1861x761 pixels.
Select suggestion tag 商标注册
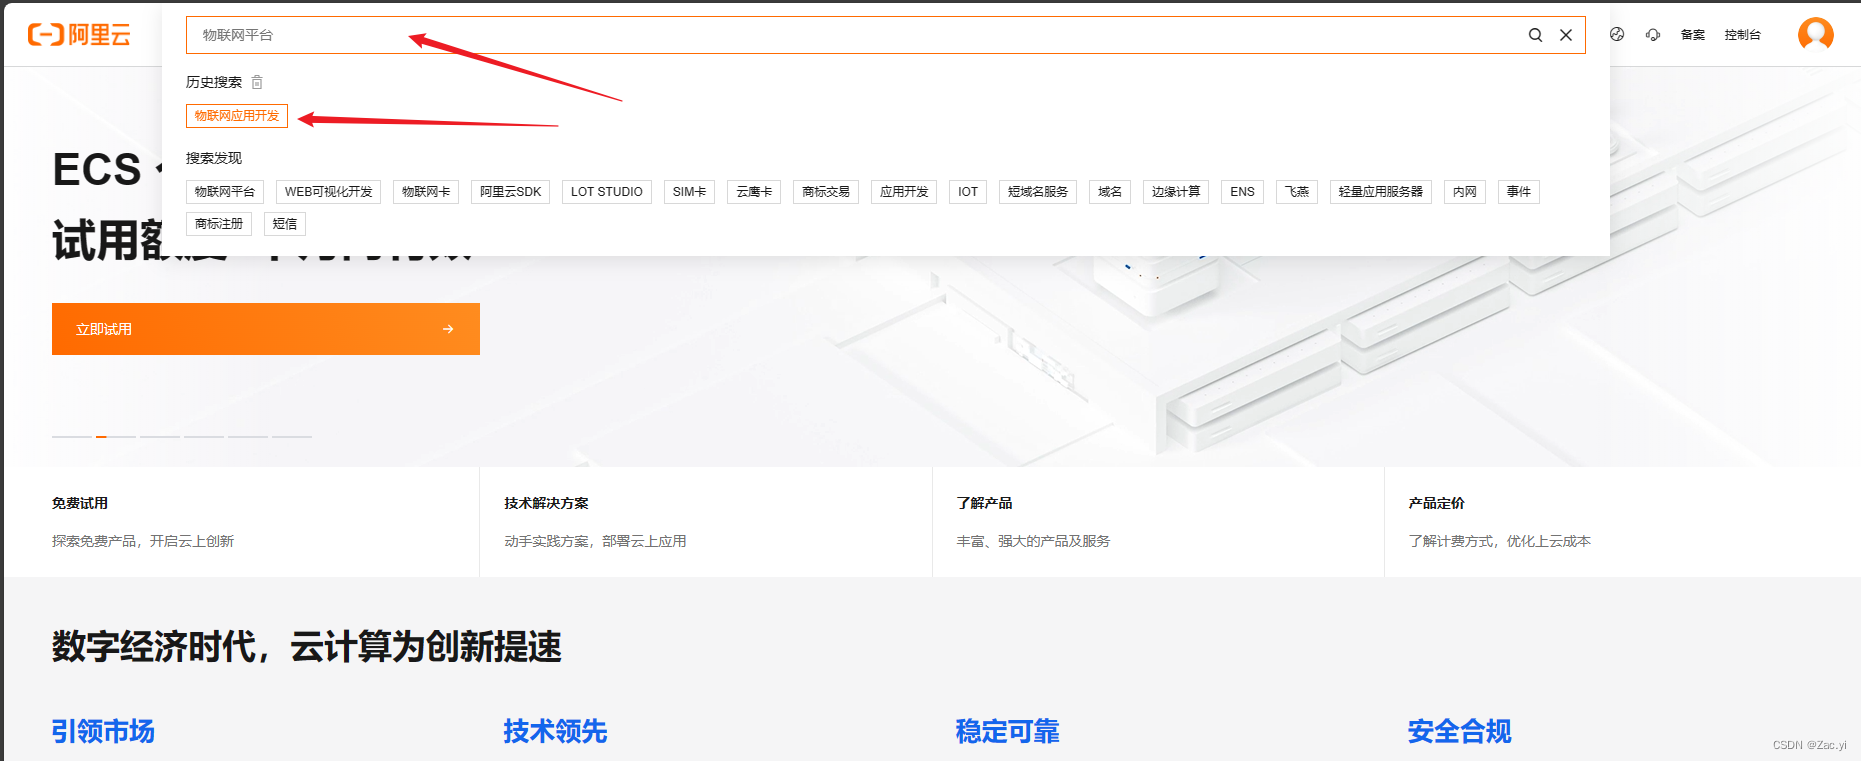[219, 224]
